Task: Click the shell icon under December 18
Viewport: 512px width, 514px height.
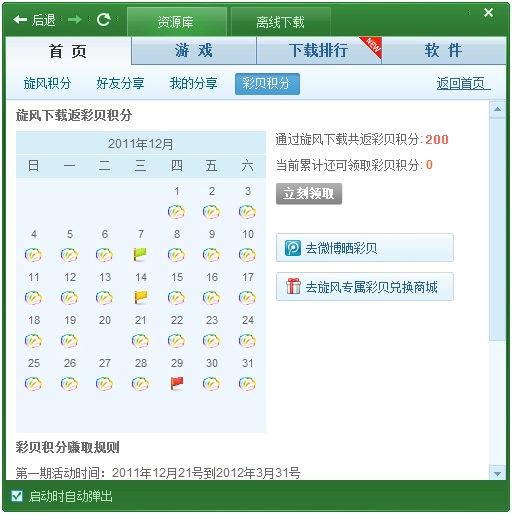Action: 33,341
